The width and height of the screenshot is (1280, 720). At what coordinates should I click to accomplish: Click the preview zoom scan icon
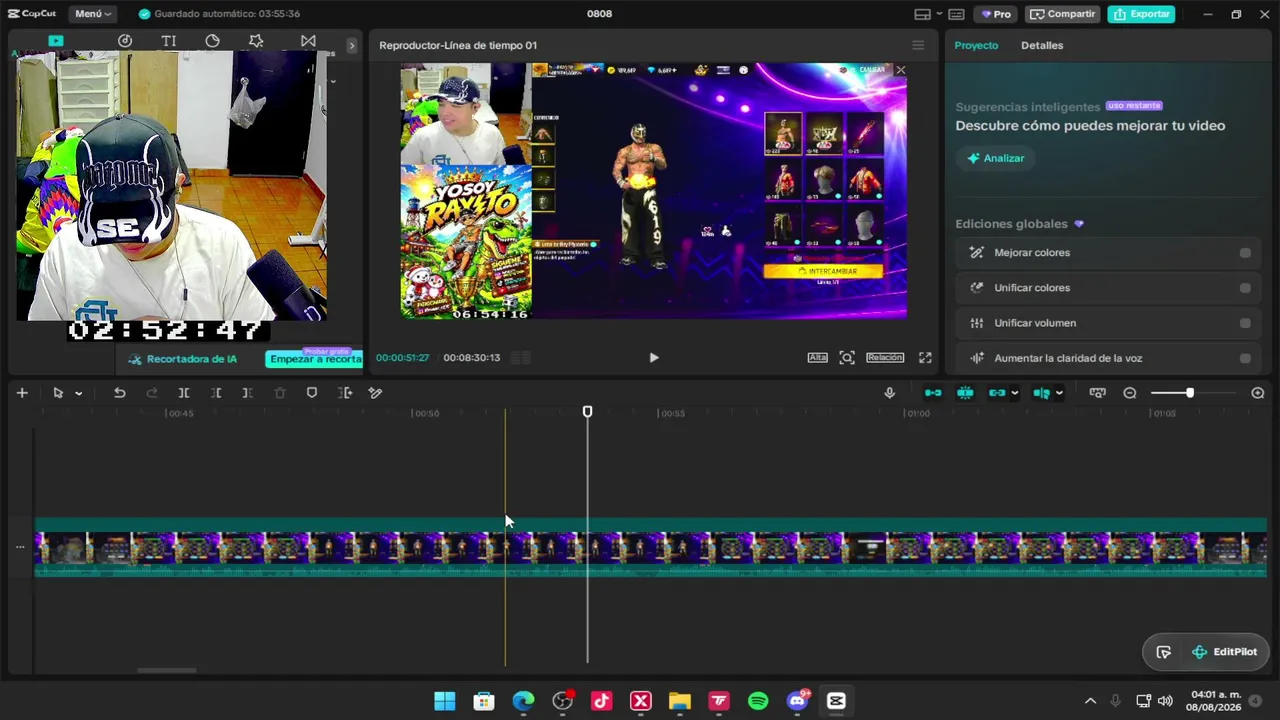pos(847,358)
